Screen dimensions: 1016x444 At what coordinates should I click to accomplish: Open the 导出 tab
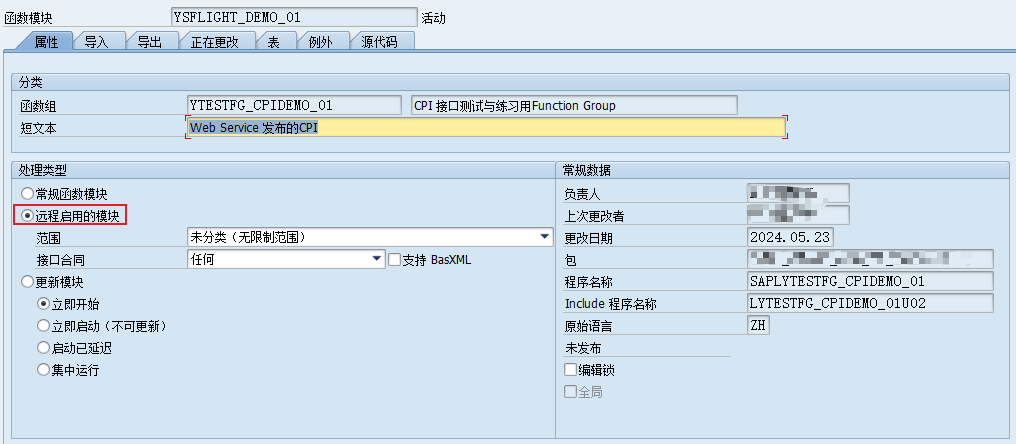(x=149, y=42)
